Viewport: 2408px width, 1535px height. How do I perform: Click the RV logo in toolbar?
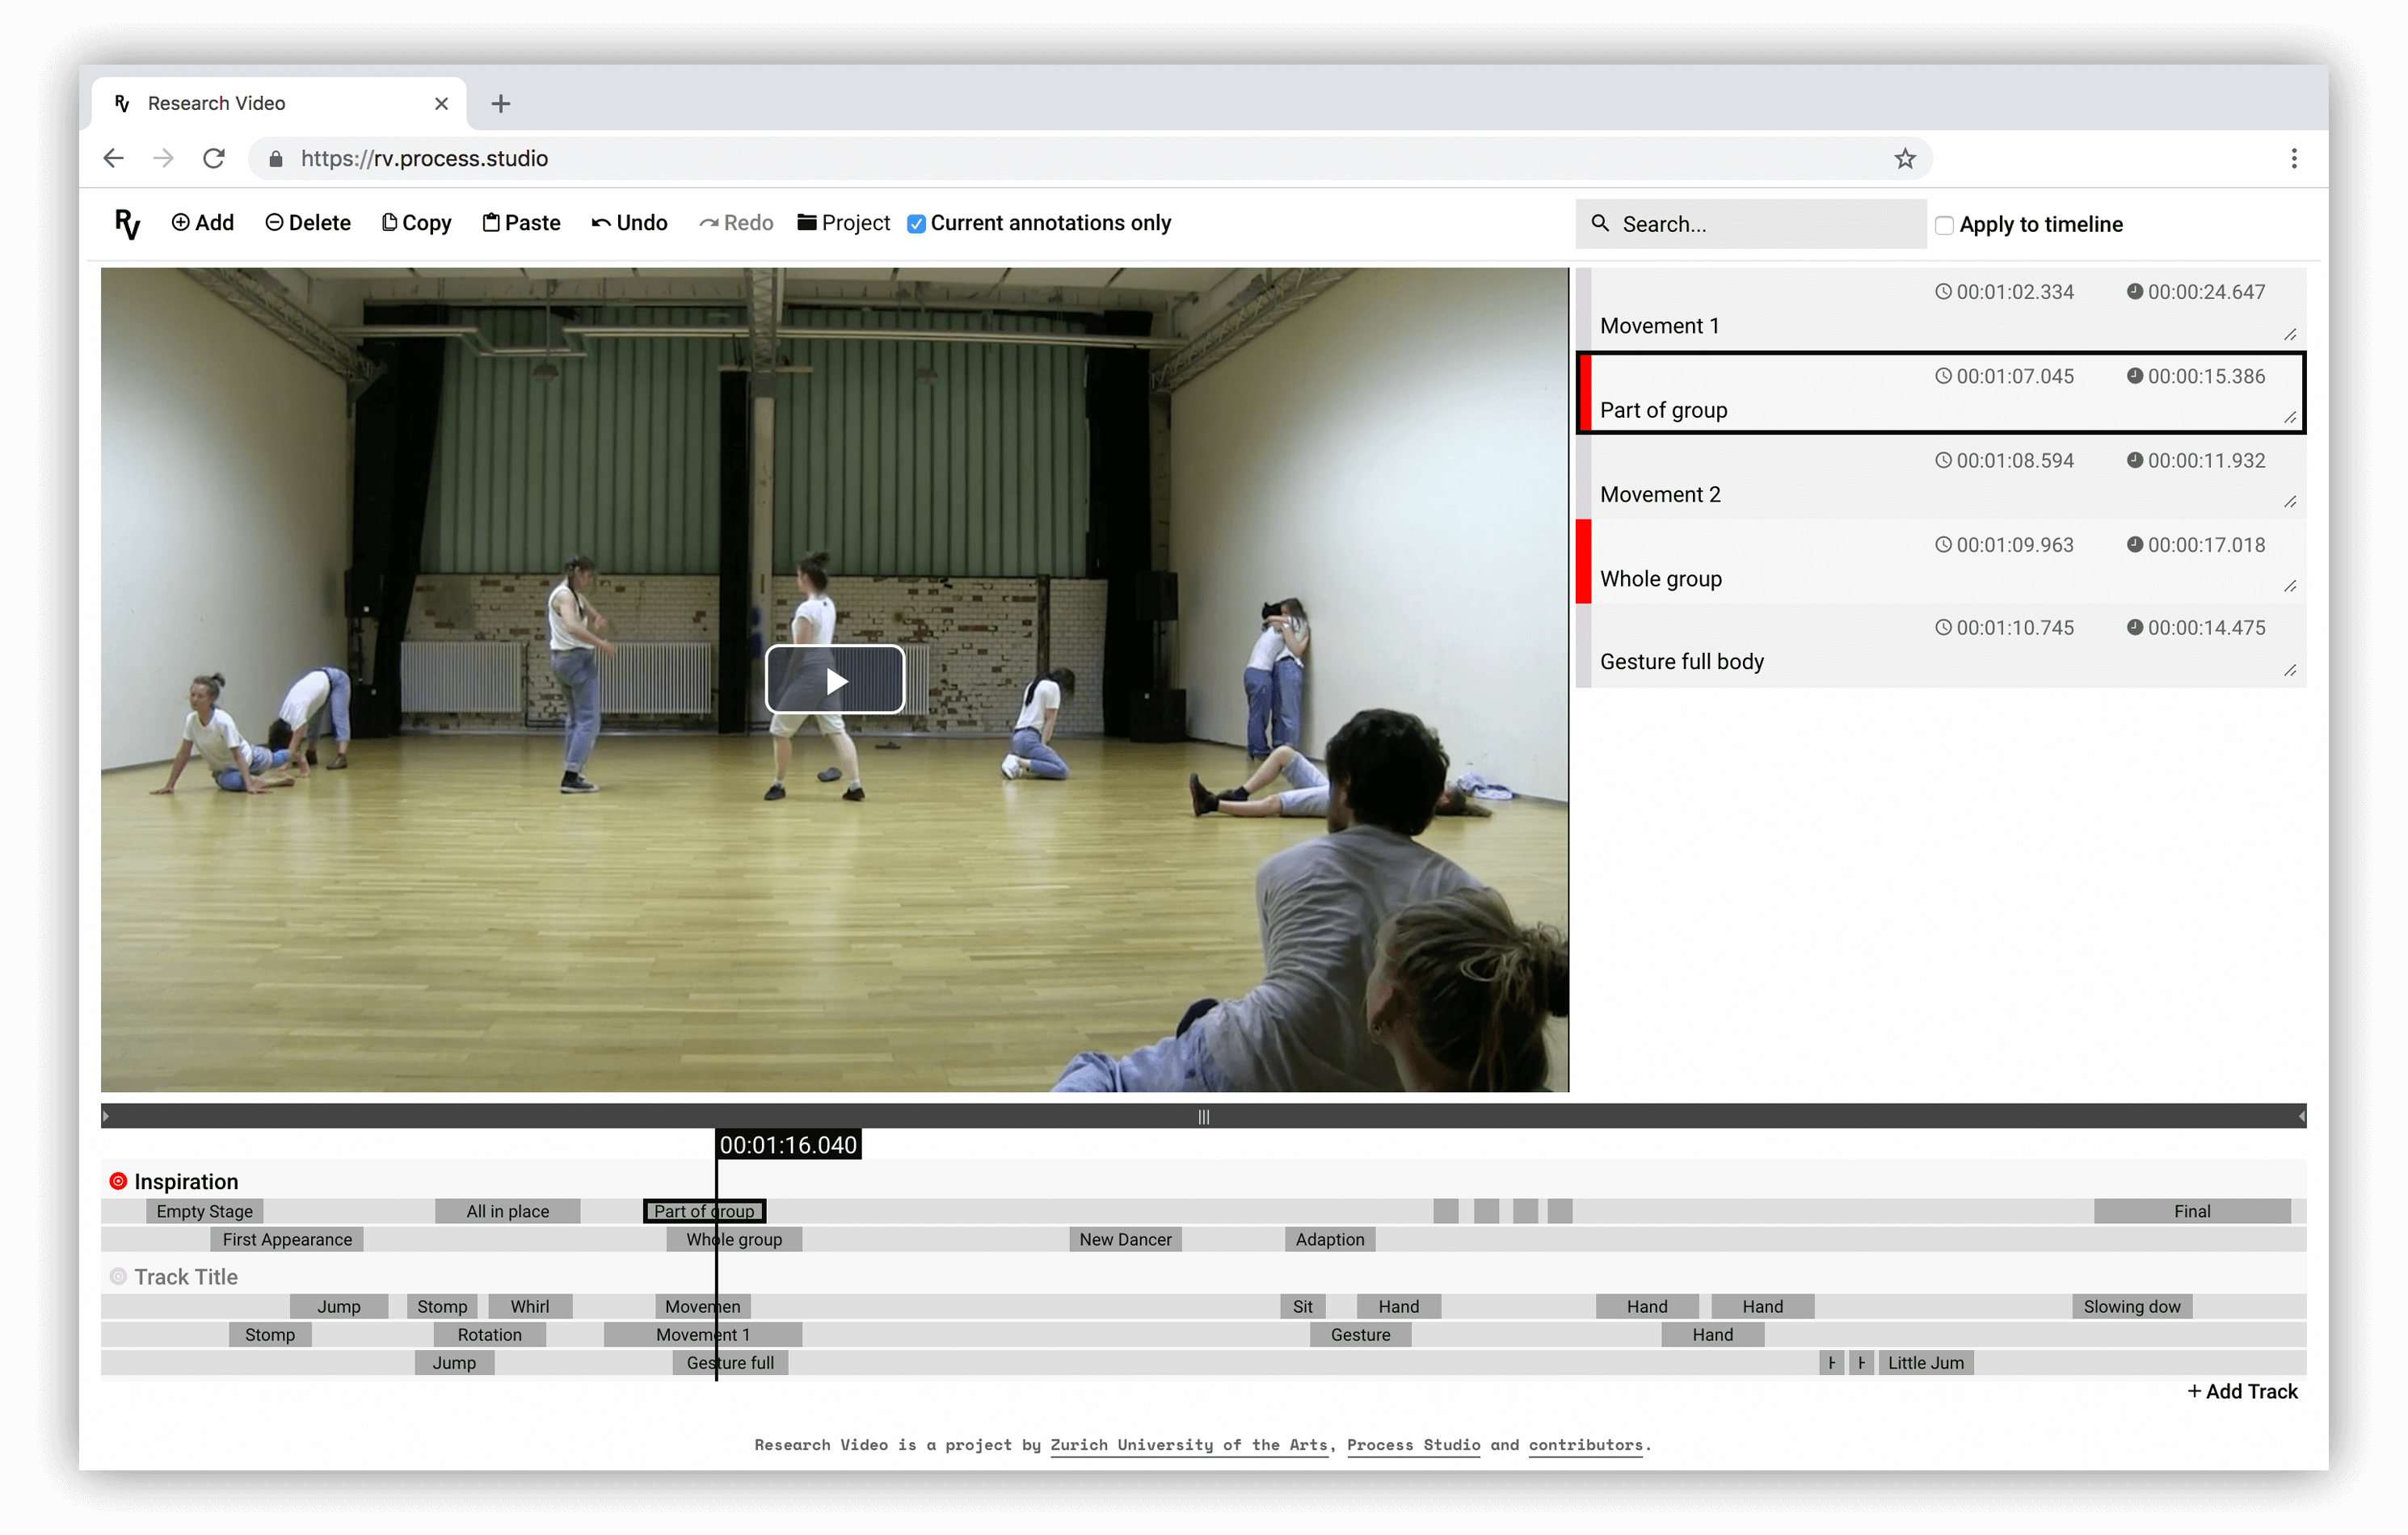pyautogui.click(x=127, y=223)
